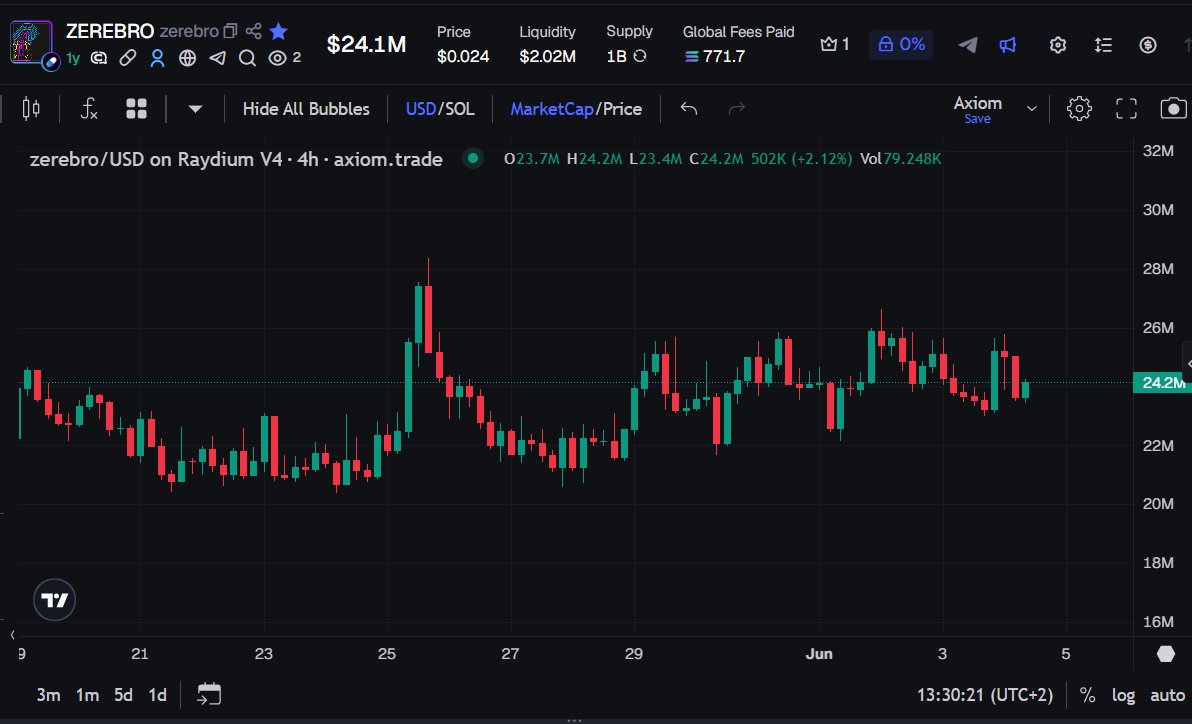Click the gray paper plane icon

[x=967, y=45]
